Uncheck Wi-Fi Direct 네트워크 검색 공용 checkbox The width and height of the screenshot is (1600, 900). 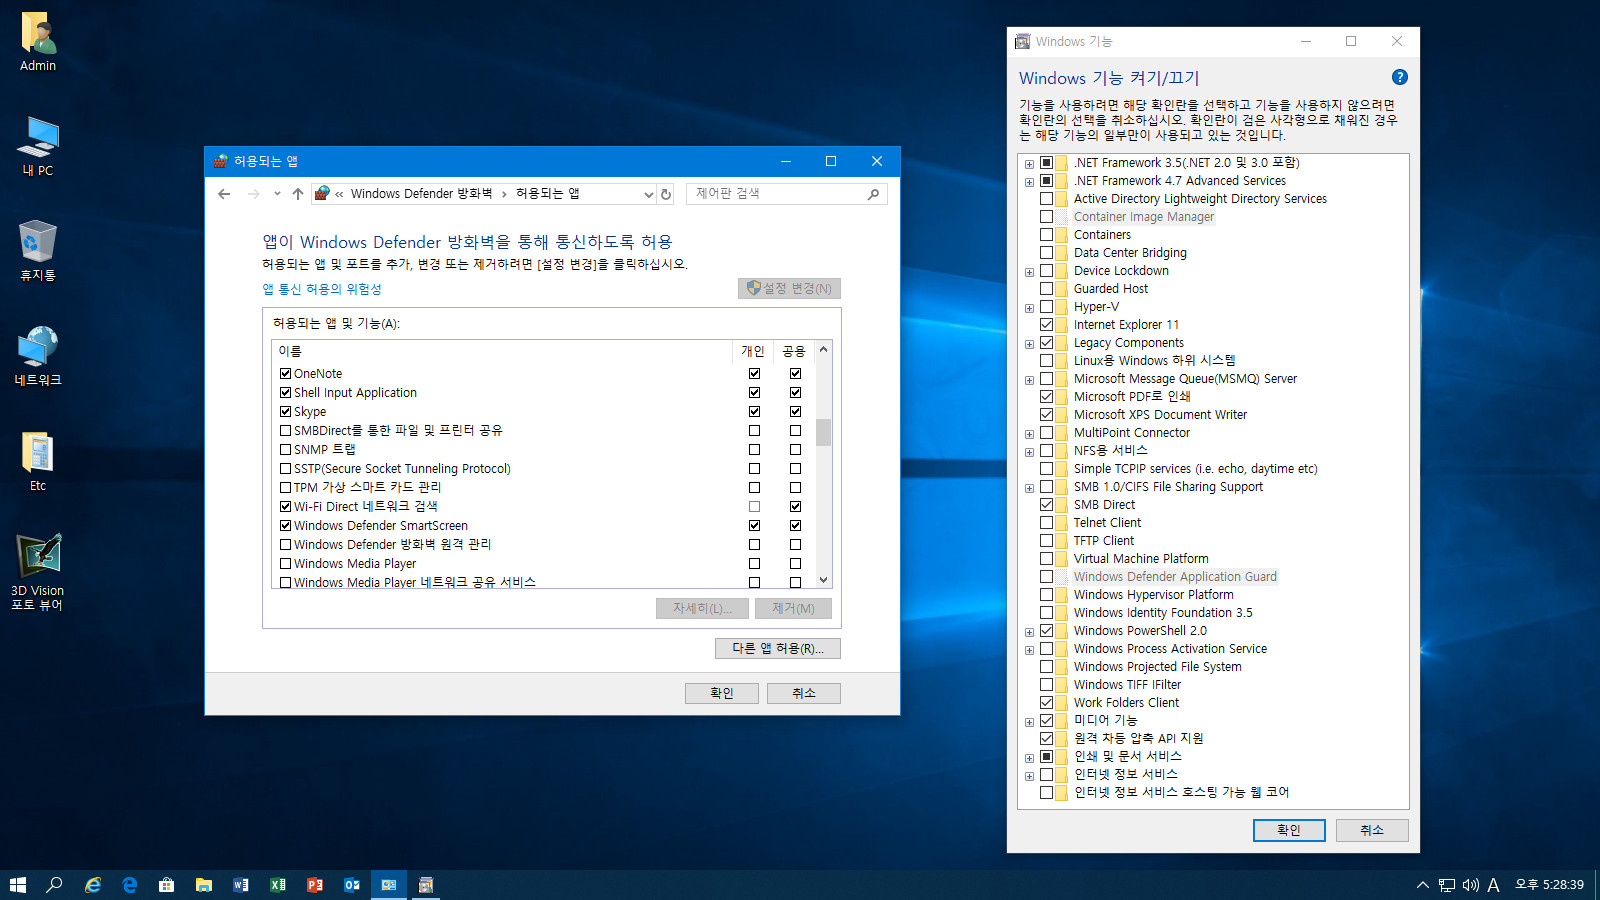tap(795, 507)
